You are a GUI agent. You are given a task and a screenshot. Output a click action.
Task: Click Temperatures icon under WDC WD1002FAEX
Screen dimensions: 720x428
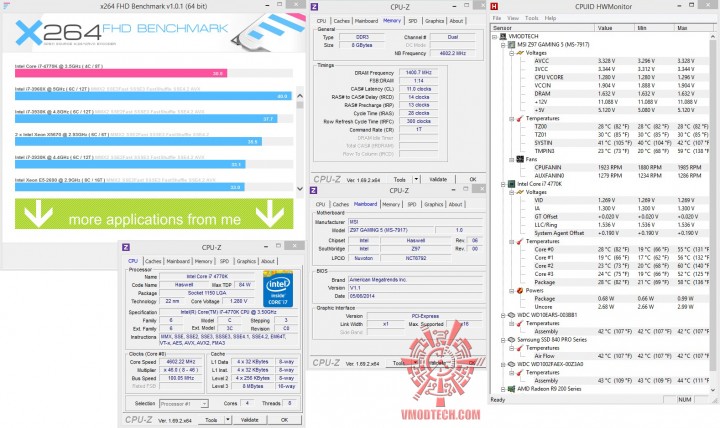click(x=520, y=372)
